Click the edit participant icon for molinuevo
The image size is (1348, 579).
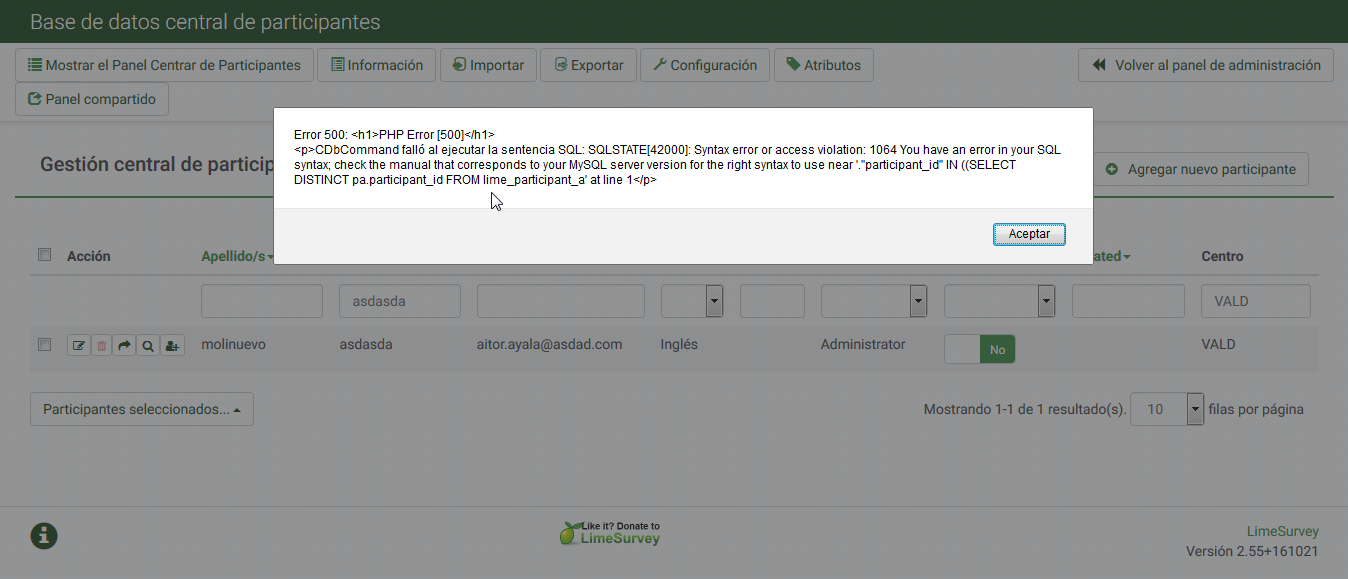tap(78, 346)
